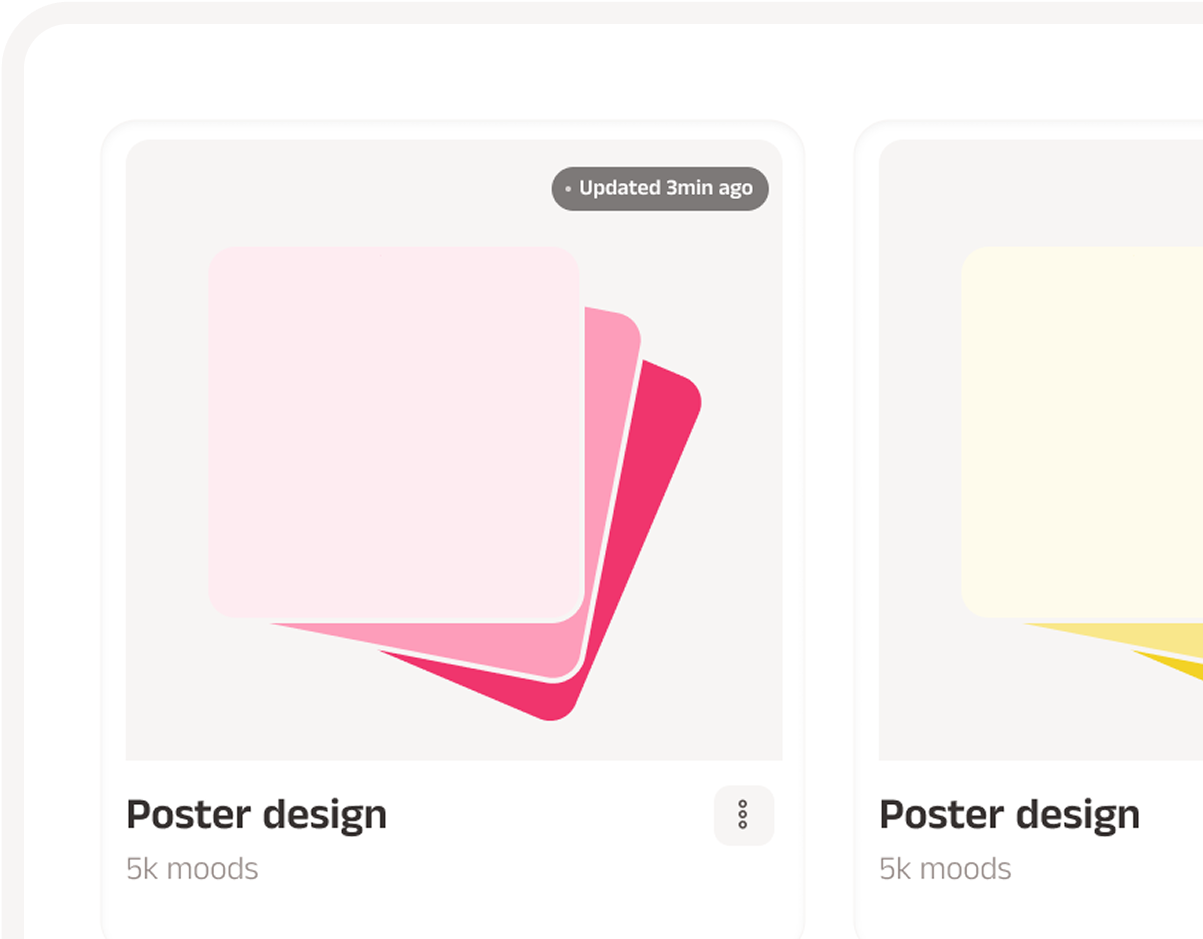Open the first card's Poster design title
Image resolution: width=1203 pixels, height=939 pixels.
(x=256, y=815)
